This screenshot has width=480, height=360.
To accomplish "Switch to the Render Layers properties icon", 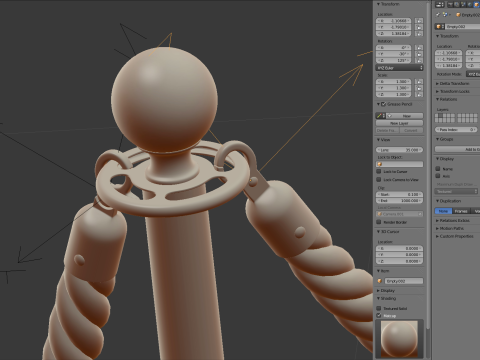I will [457, 4].
